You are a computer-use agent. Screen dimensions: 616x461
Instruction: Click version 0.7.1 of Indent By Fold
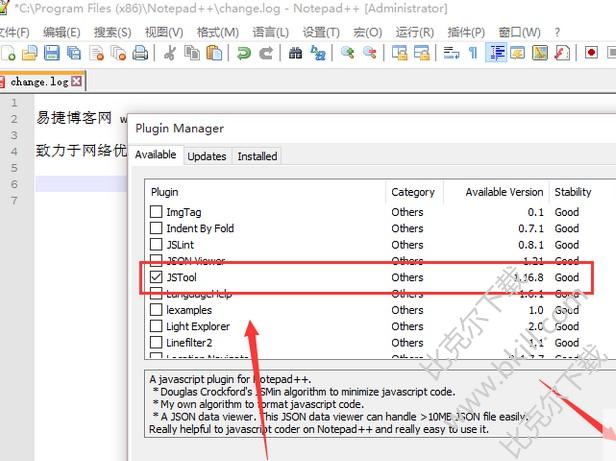pos(531,228)
